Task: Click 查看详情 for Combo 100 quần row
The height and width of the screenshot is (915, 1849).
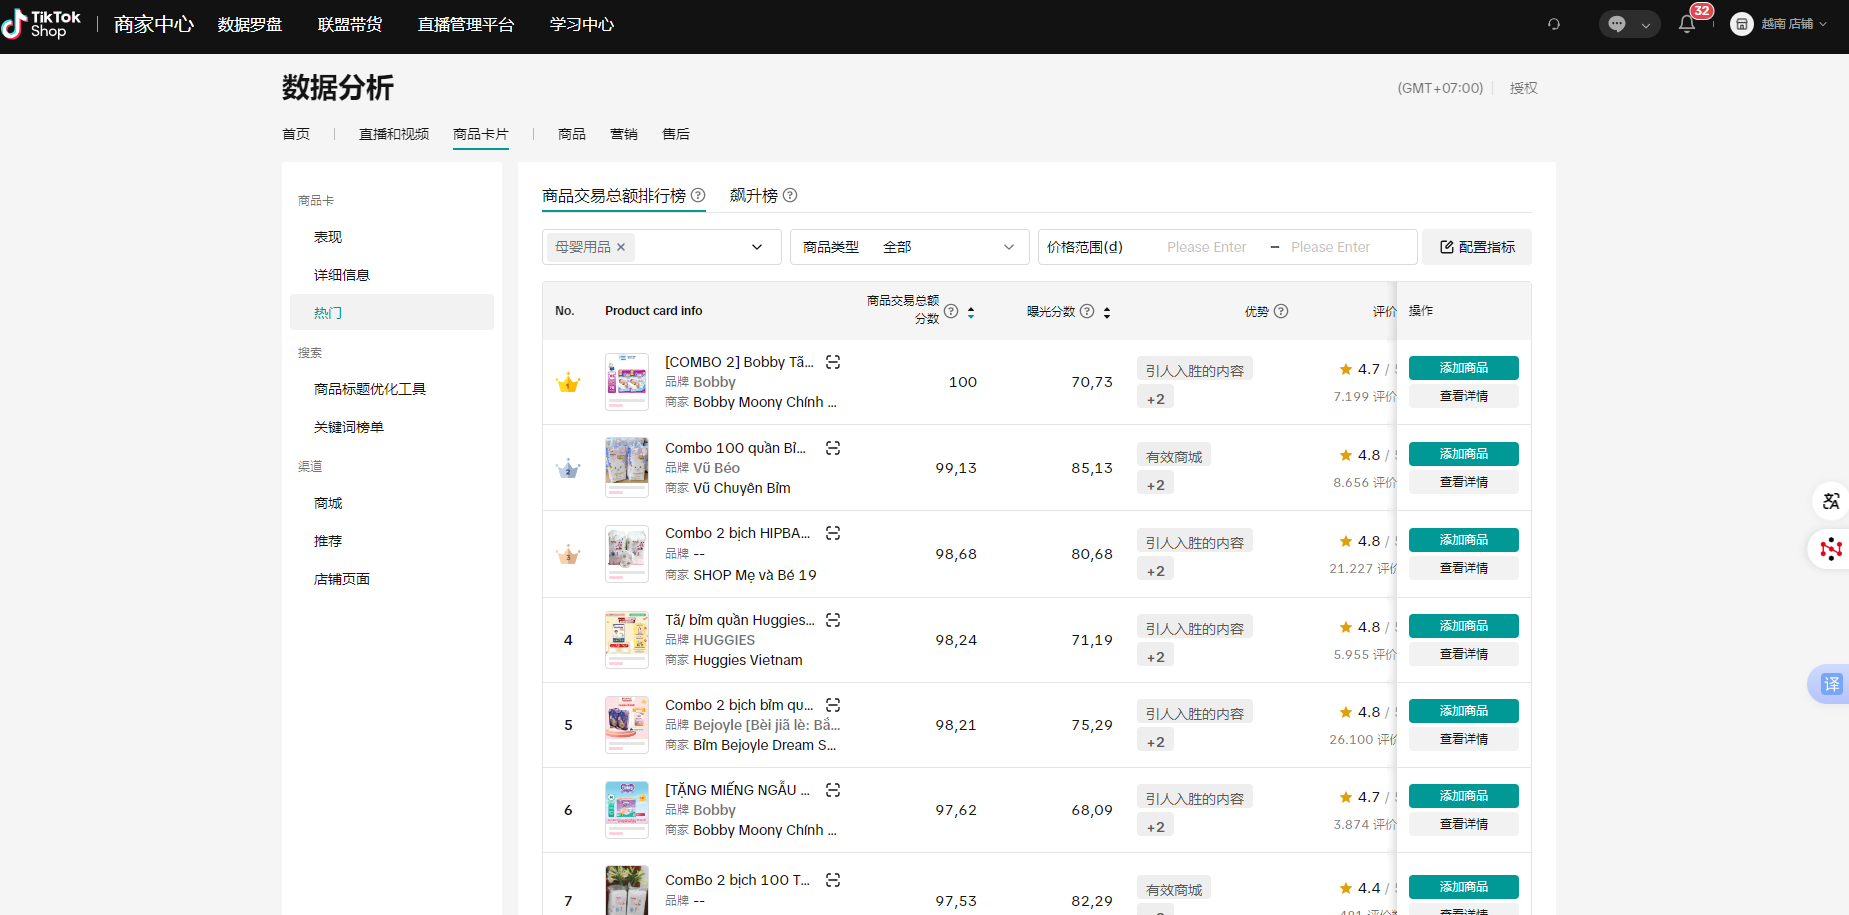Action: pos(1464,482)
